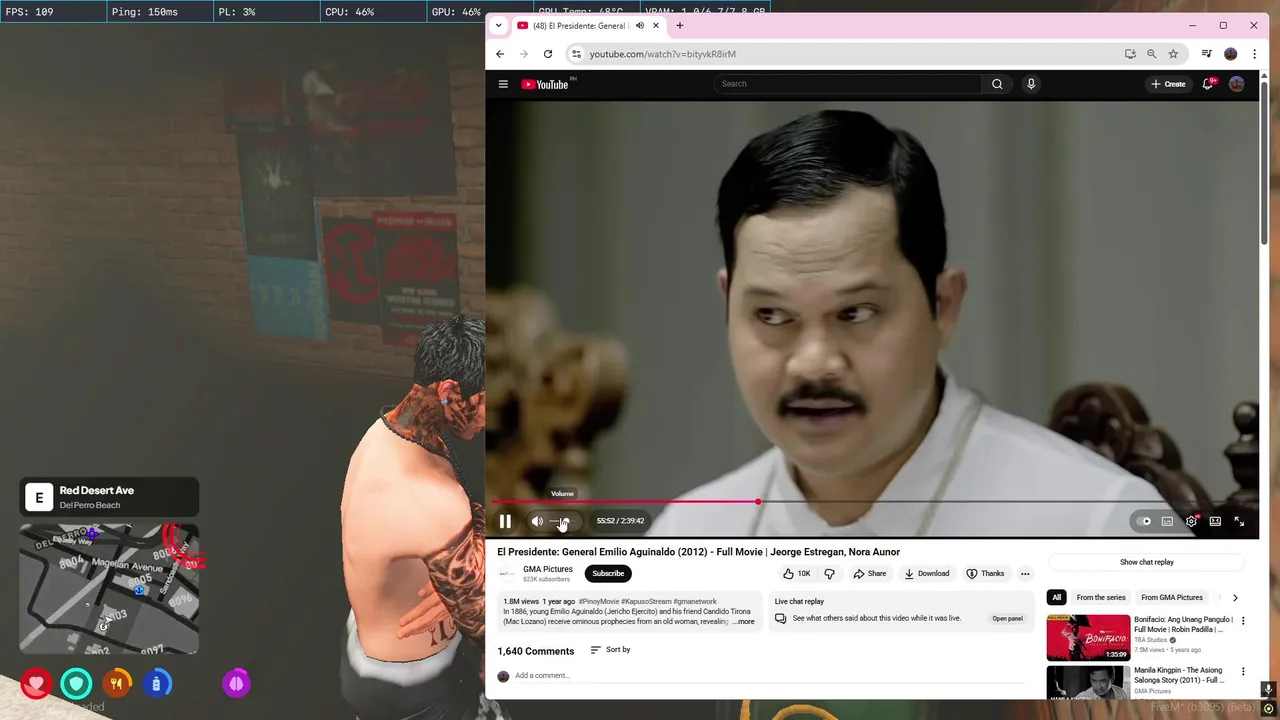Open the tab search dropdown arrow
The width and height of the screenshot is (1280, 720).
point(499,26)
